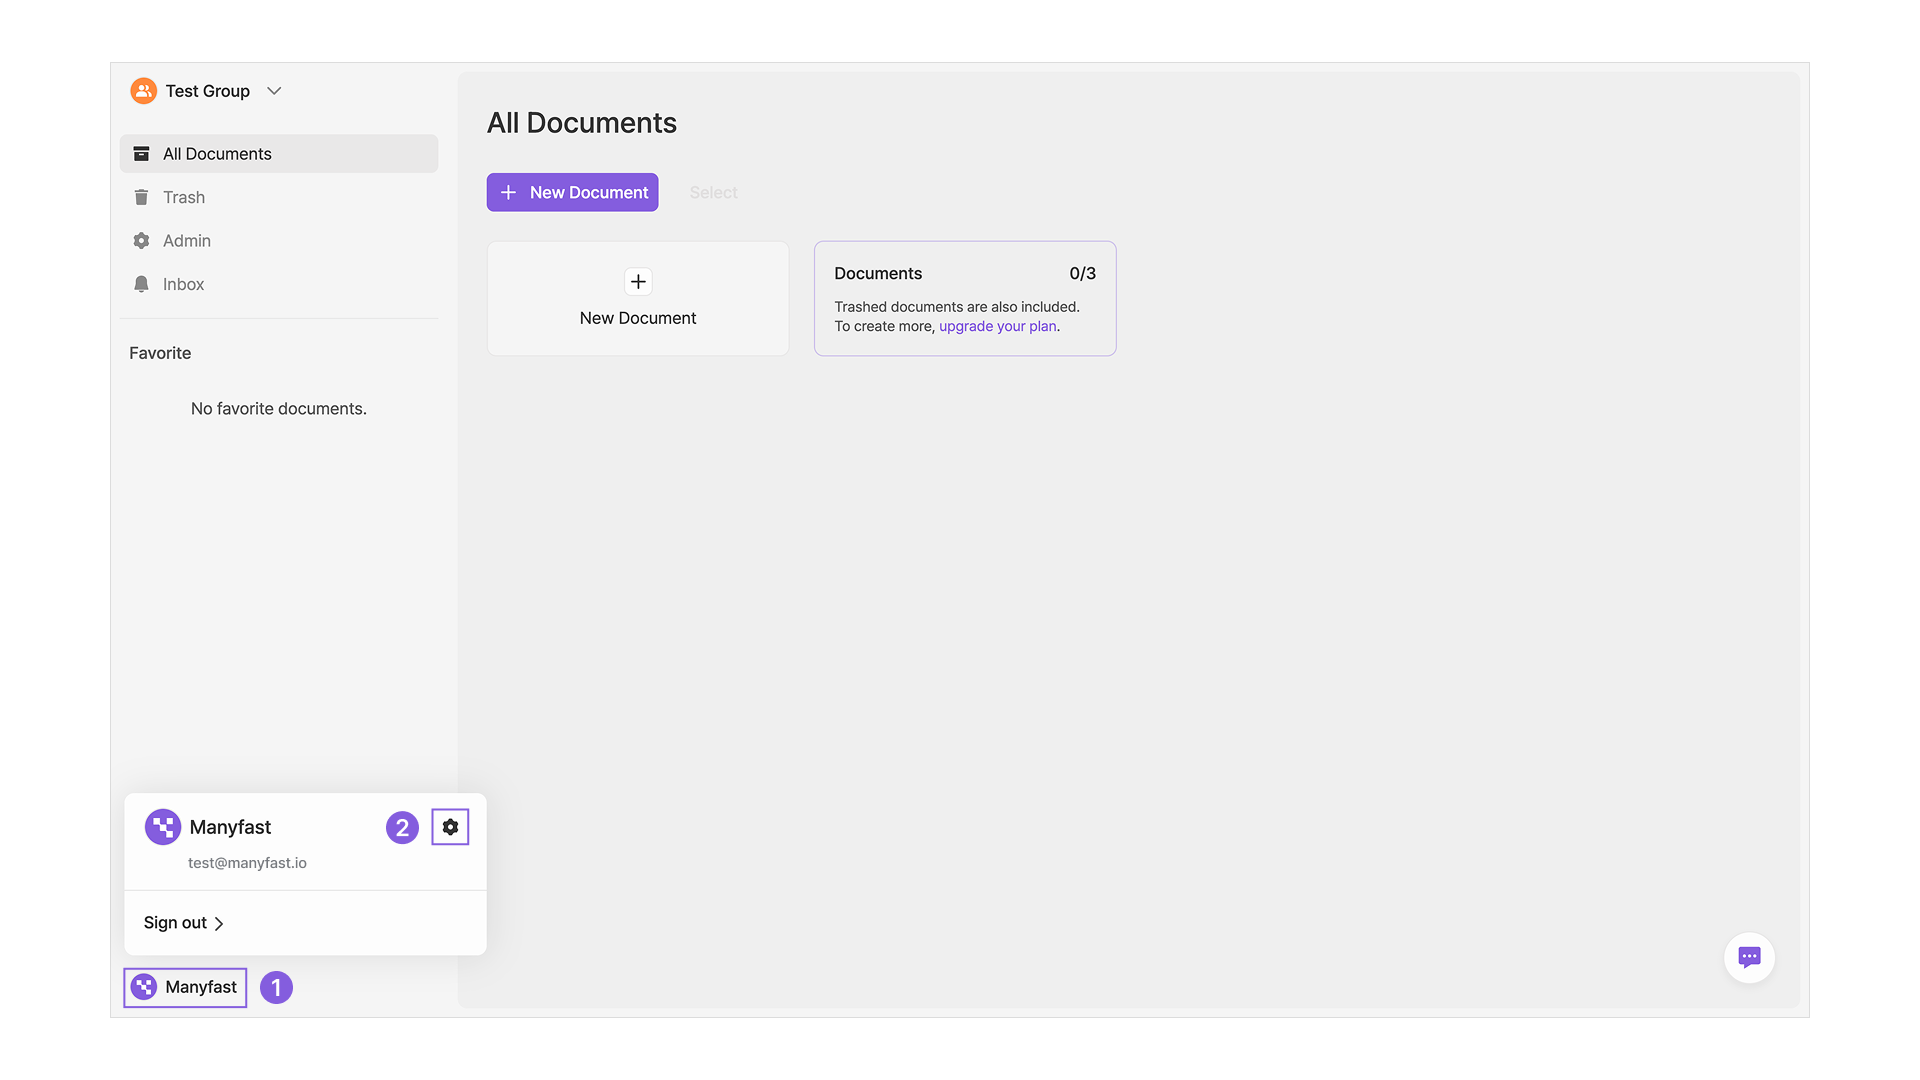Click the Trash bin icon
Viewport: 1920px width, 1080px height.
tap(141, 198)
